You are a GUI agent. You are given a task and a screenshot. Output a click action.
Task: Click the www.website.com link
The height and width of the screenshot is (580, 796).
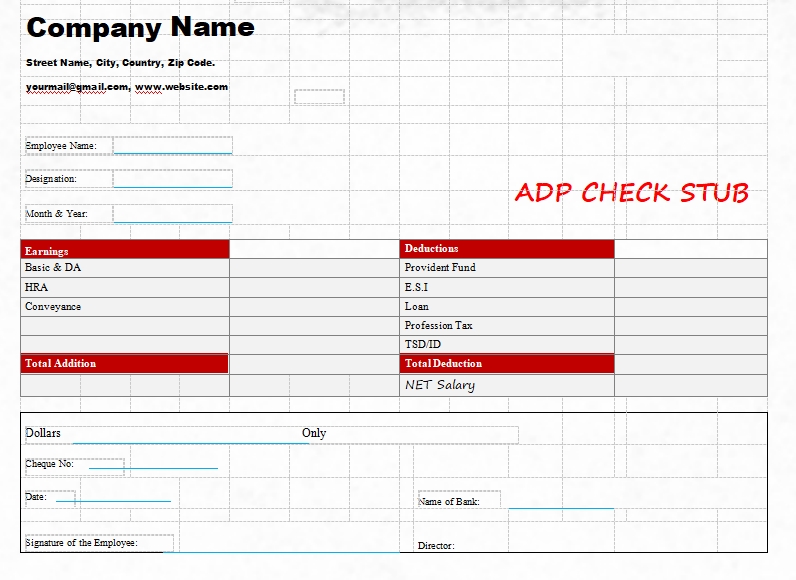pos(181,87)
